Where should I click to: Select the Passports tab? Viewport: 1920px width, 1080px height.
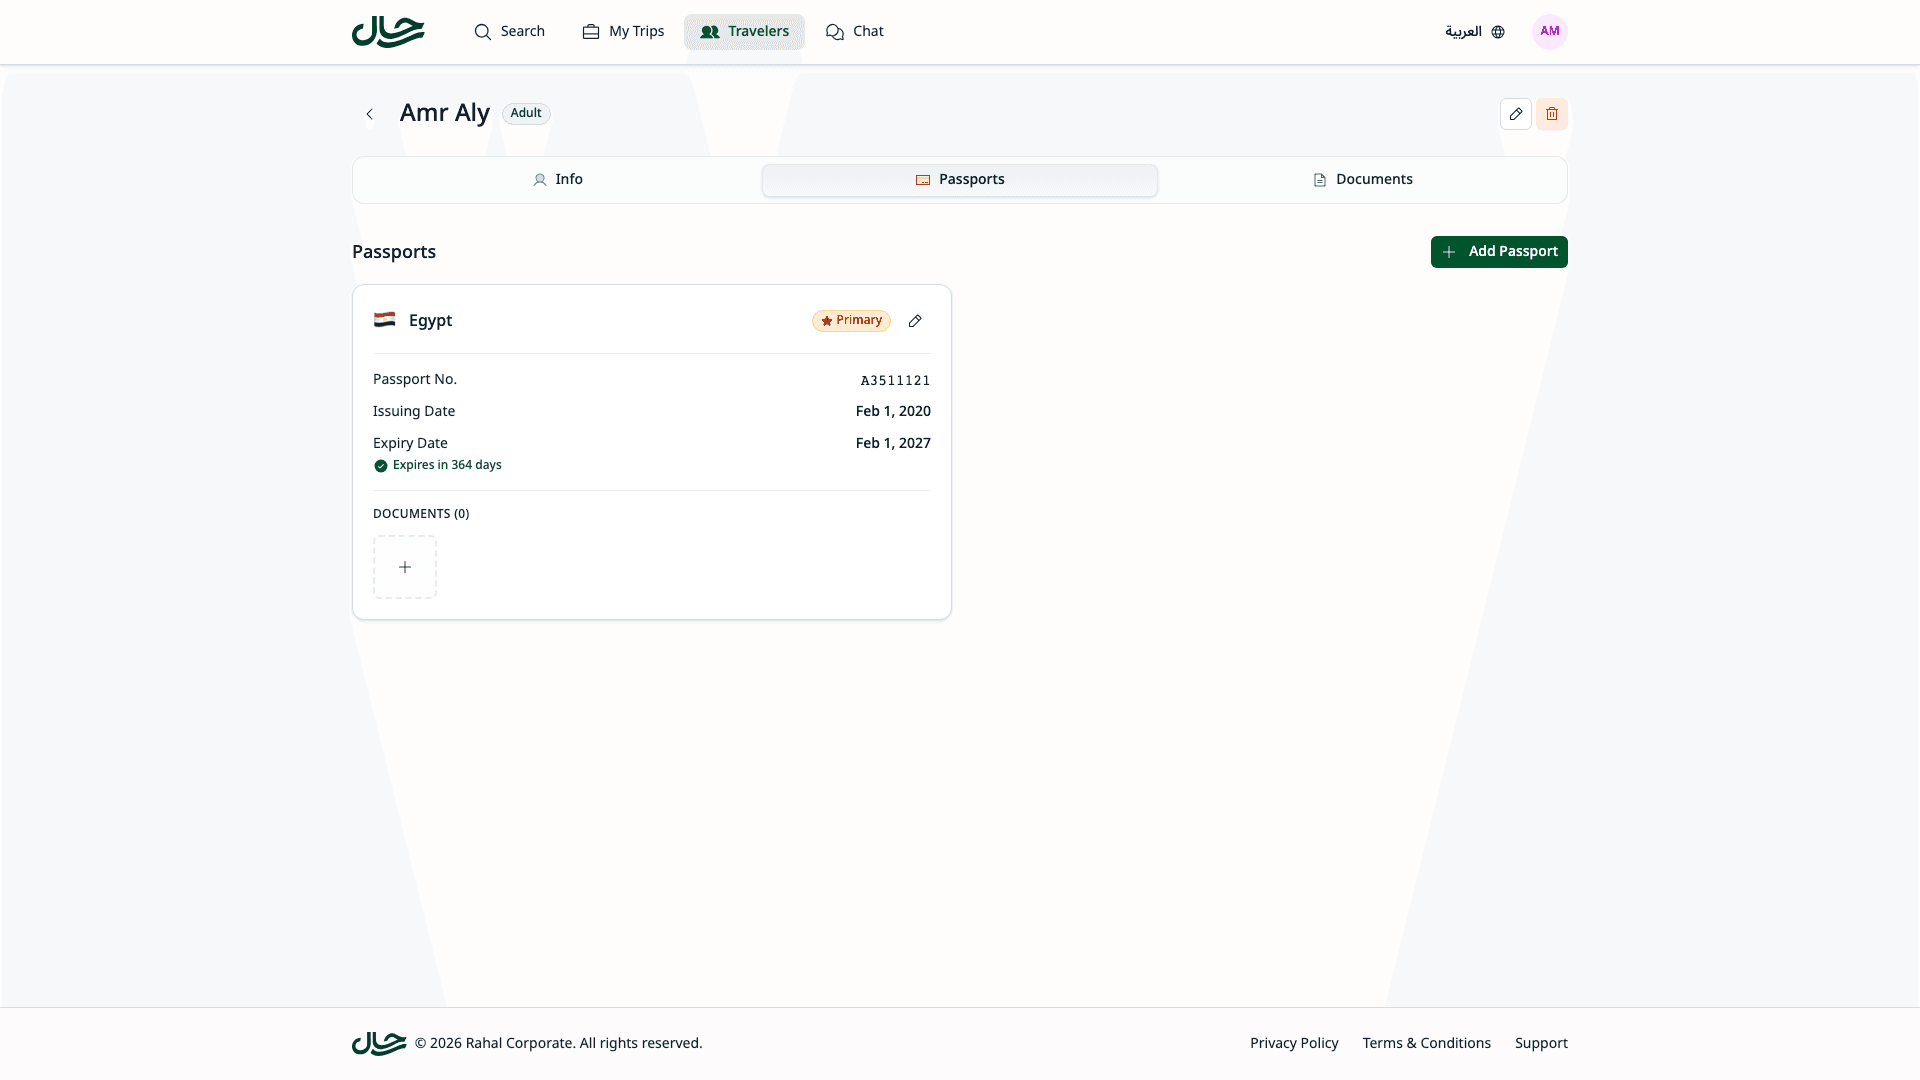(x=959, y=180)
